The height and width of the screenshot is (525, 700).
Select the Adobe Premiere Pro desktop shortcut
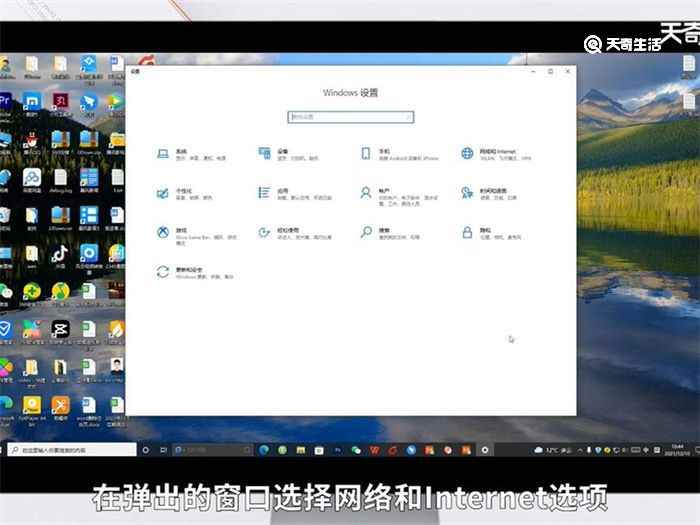5,104
